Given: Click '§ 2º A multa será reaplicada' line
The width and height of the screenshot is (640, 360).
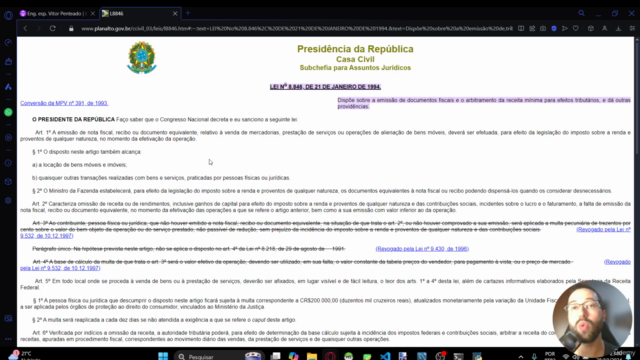Looking at the screenshot, I should (x=164, y=320).
